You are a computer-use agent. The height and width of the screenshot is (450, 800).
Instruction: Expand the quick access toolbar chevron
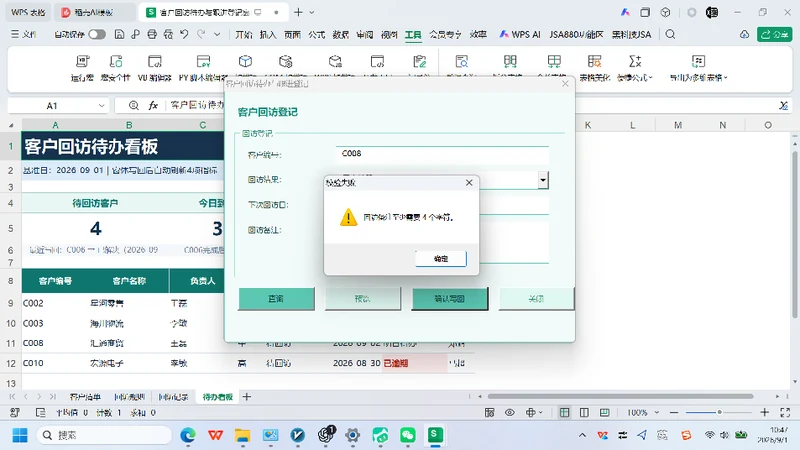[217, 34]
